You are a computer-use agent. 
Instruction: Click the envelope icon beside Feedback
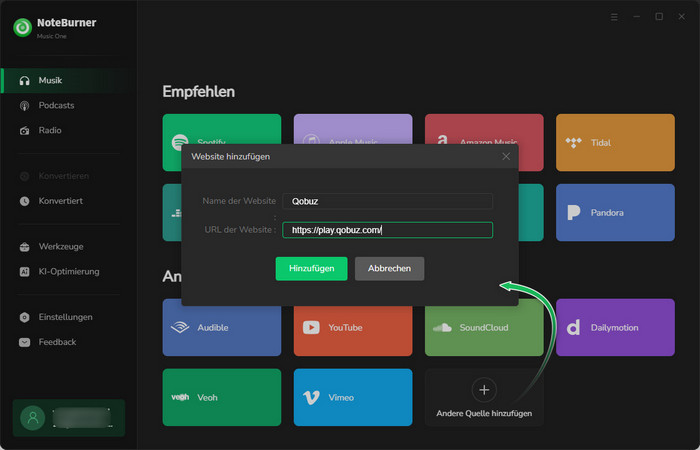(25, 342)
